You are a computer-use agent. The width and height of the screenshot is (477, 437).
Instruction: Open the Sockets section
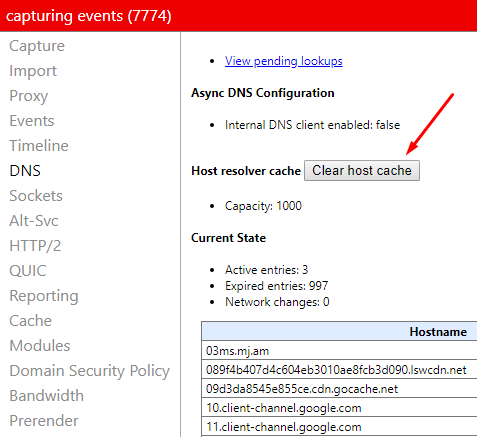[36, 196]
